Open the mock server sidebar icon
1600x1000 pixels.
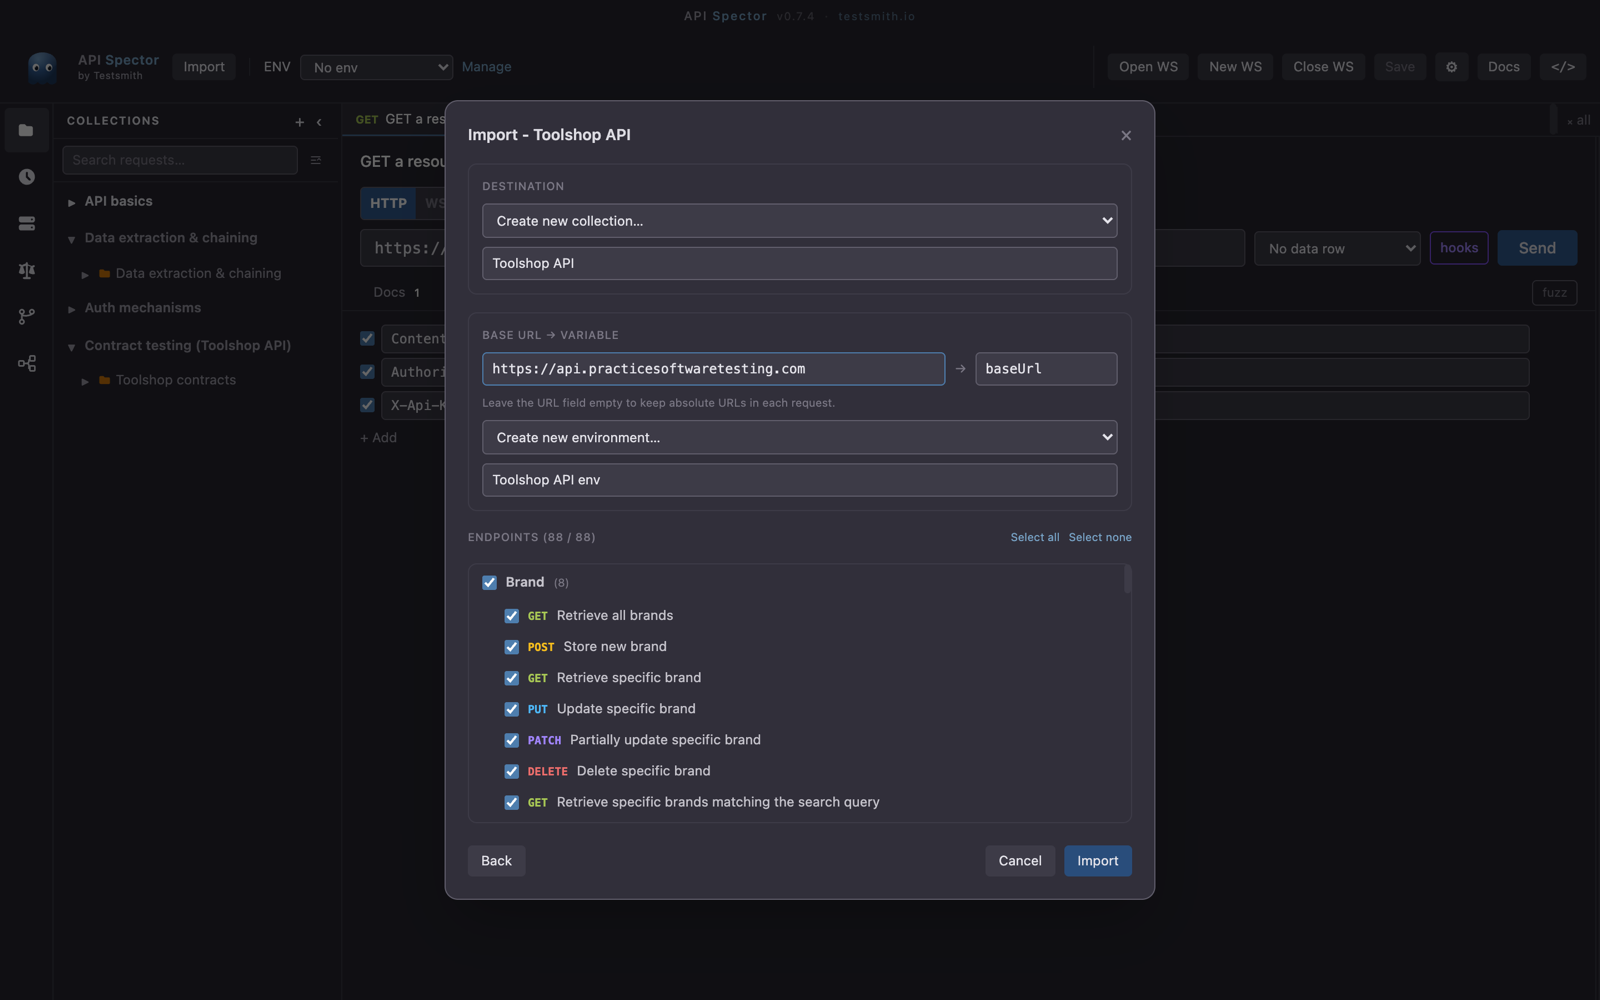pos(27,223)
